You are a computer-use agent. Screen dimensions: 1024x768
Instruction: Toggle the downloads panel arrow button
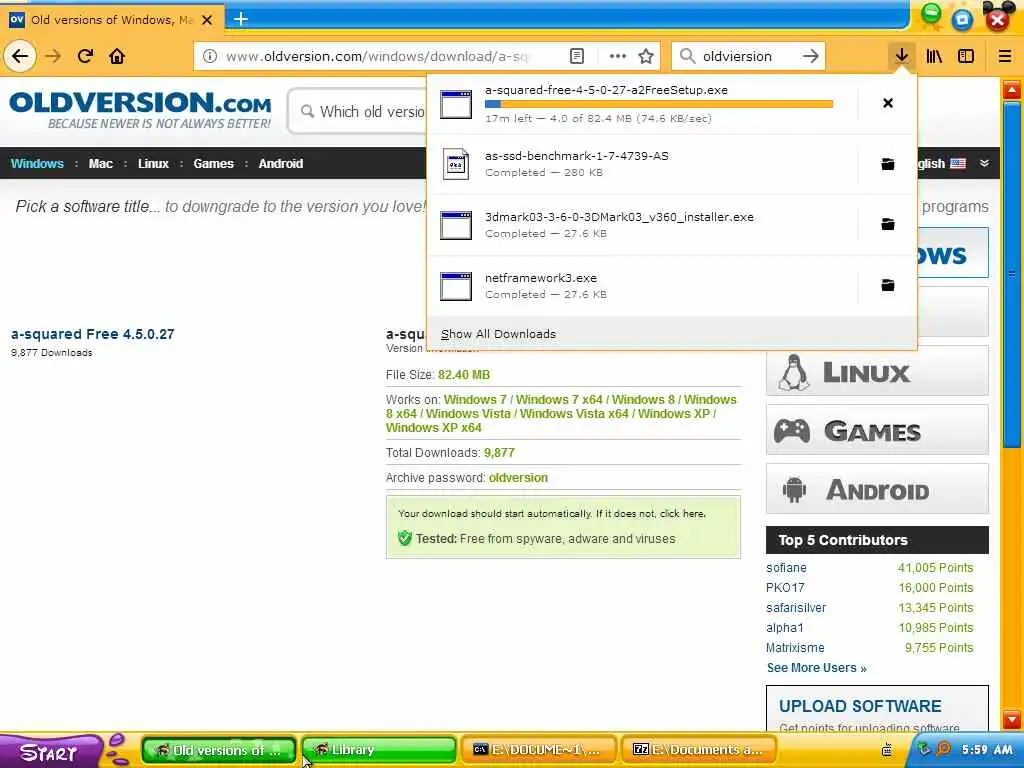[x=902, y=56]
